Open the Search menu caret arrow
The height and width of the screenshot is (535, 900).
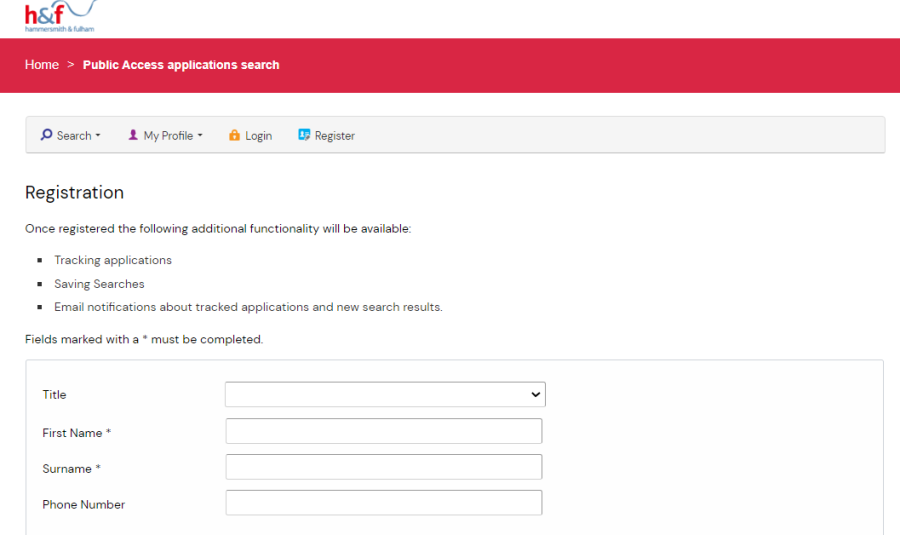tap(98, 136)
